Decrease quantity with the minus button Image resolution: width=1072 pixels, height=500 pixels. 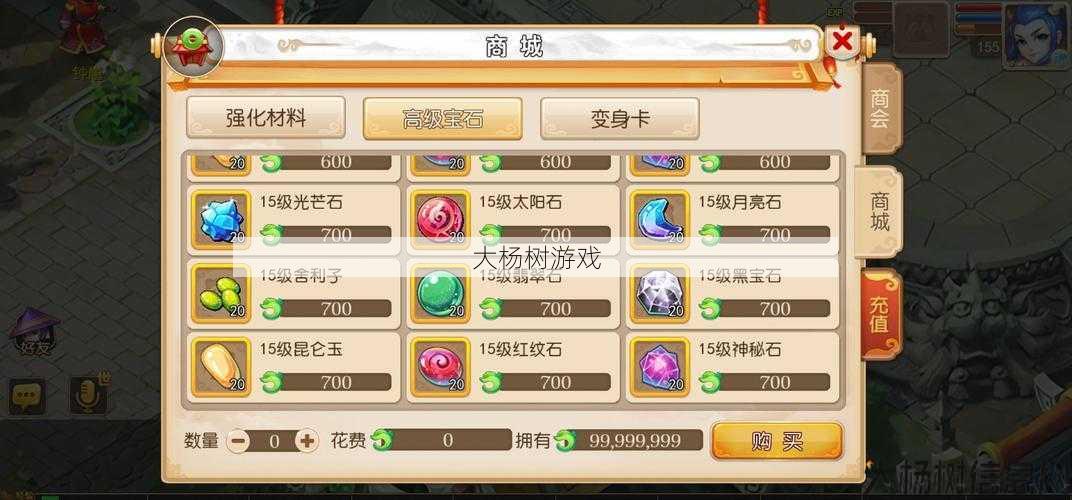tap(238, 441)
